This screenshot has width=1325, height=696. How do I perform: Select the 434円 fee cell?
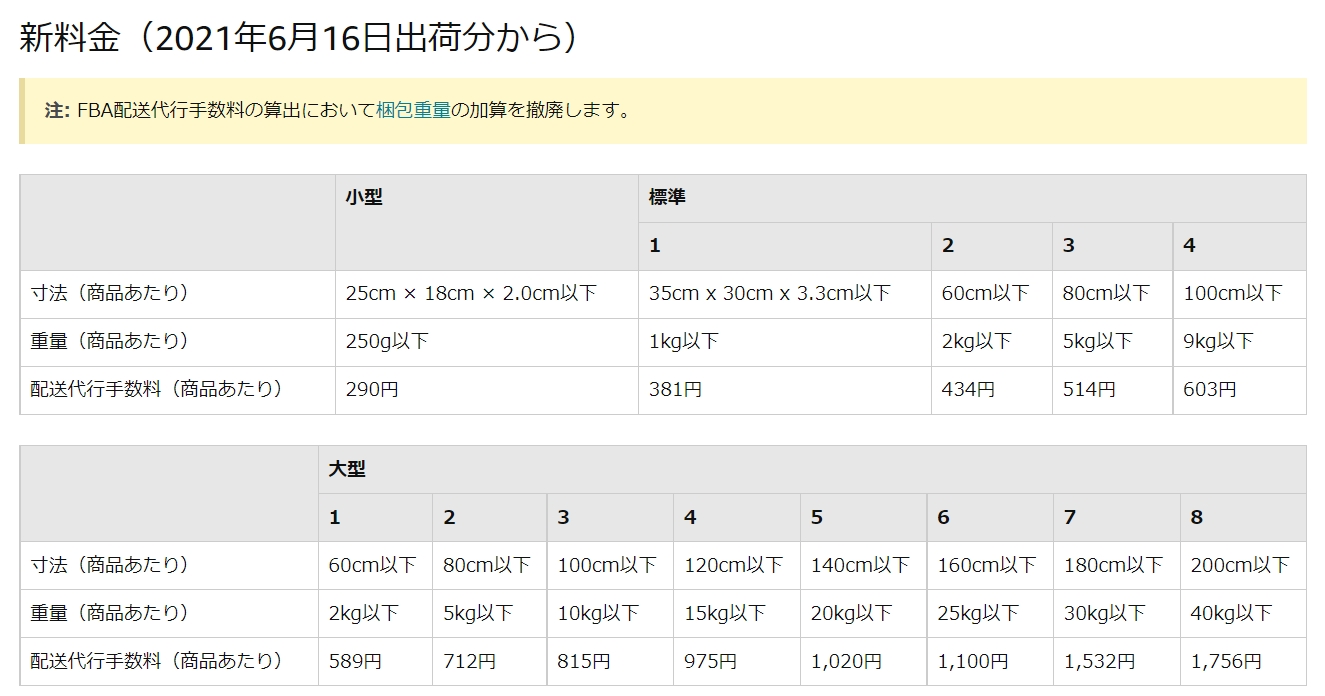point(968,390)
